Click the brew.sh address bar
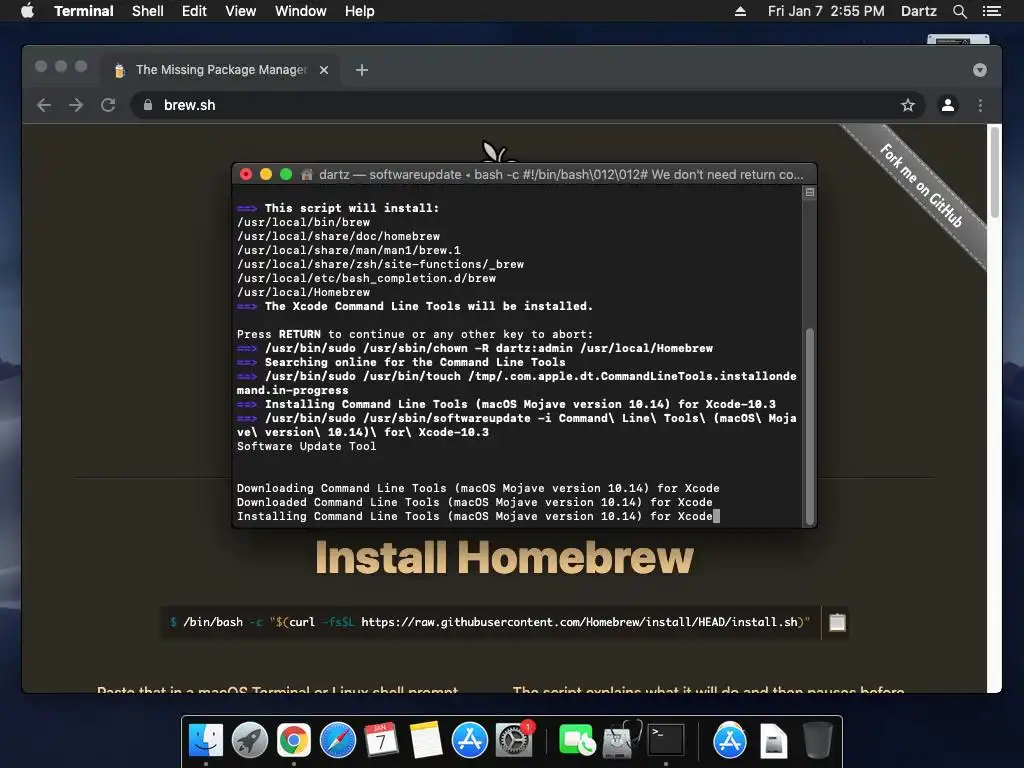 pos(528,105)
